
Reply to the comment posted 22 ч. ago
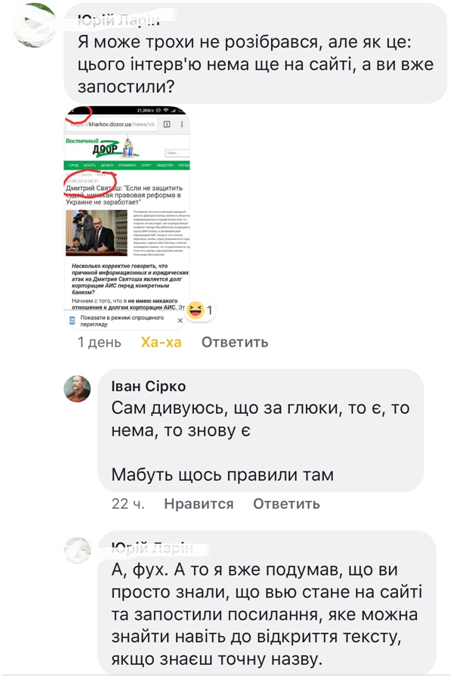point(287,504)
